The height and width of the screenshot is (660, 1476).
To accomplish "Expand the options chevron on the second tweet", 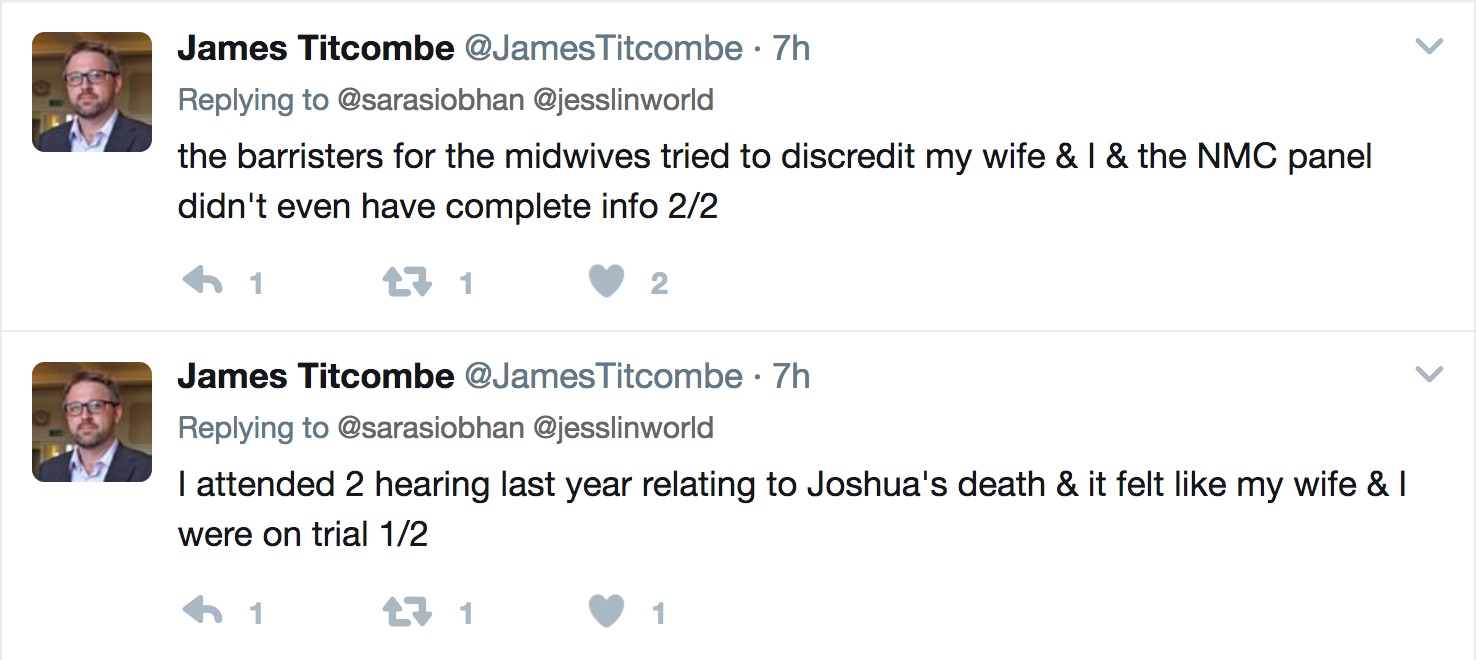I will [1430, 375].
